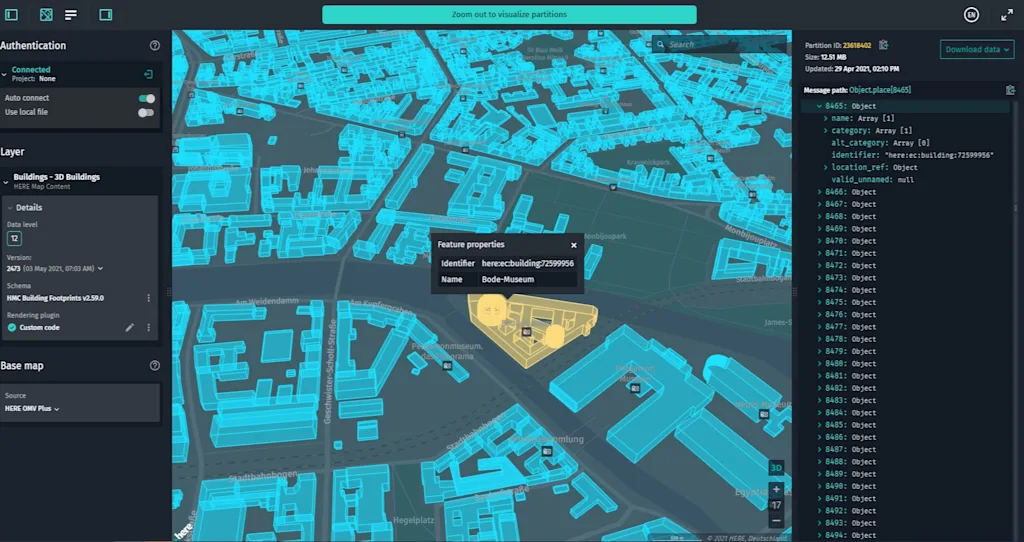Open Authentication help question mark
Image resolution: width=1024 pixels, height=542 pixels.
tap(155, 46)
